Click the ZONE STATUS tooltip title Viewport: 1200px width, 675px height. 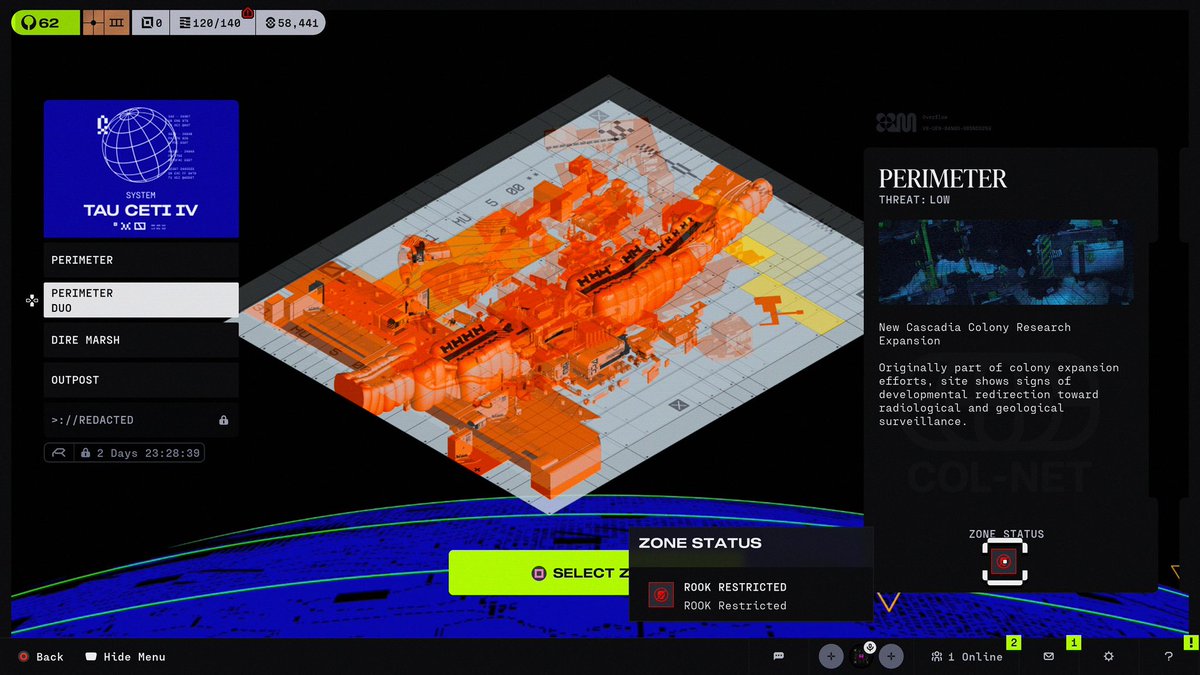700,543
